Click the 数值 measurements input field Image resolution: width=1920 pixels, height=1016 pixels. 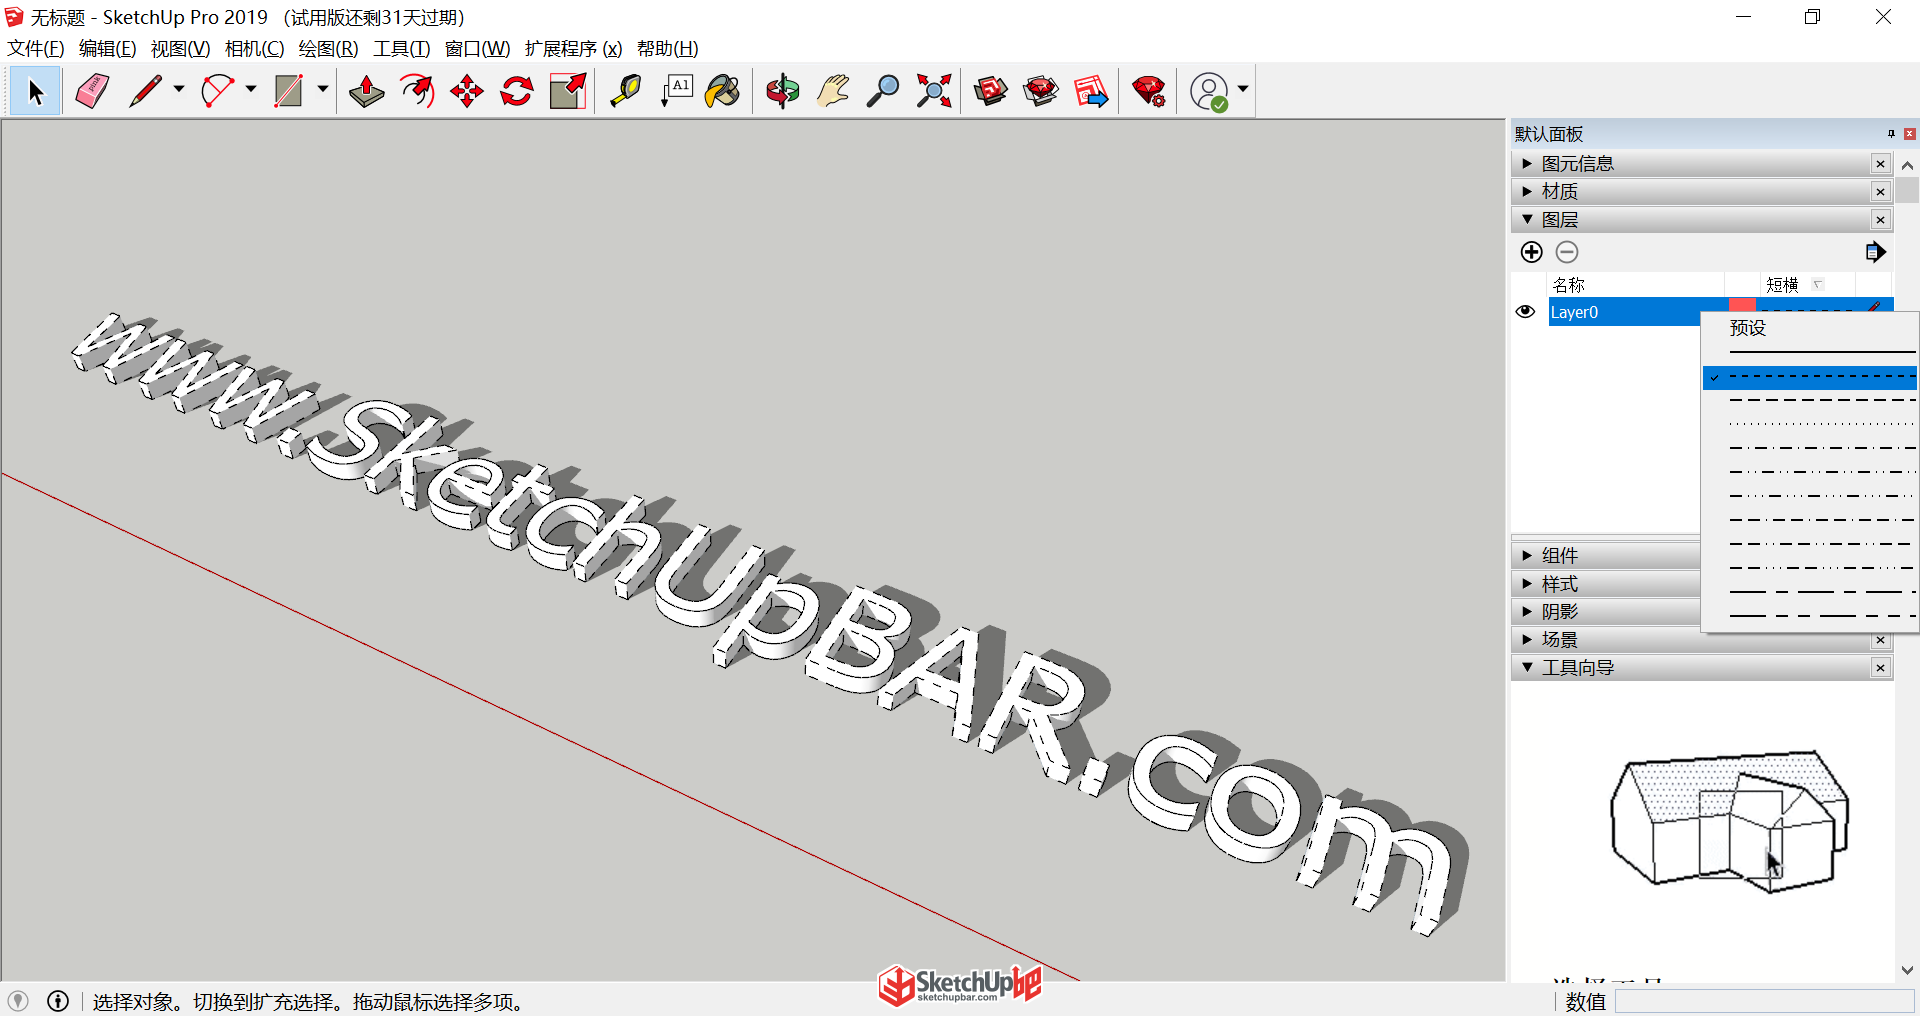(1764, 1001)
